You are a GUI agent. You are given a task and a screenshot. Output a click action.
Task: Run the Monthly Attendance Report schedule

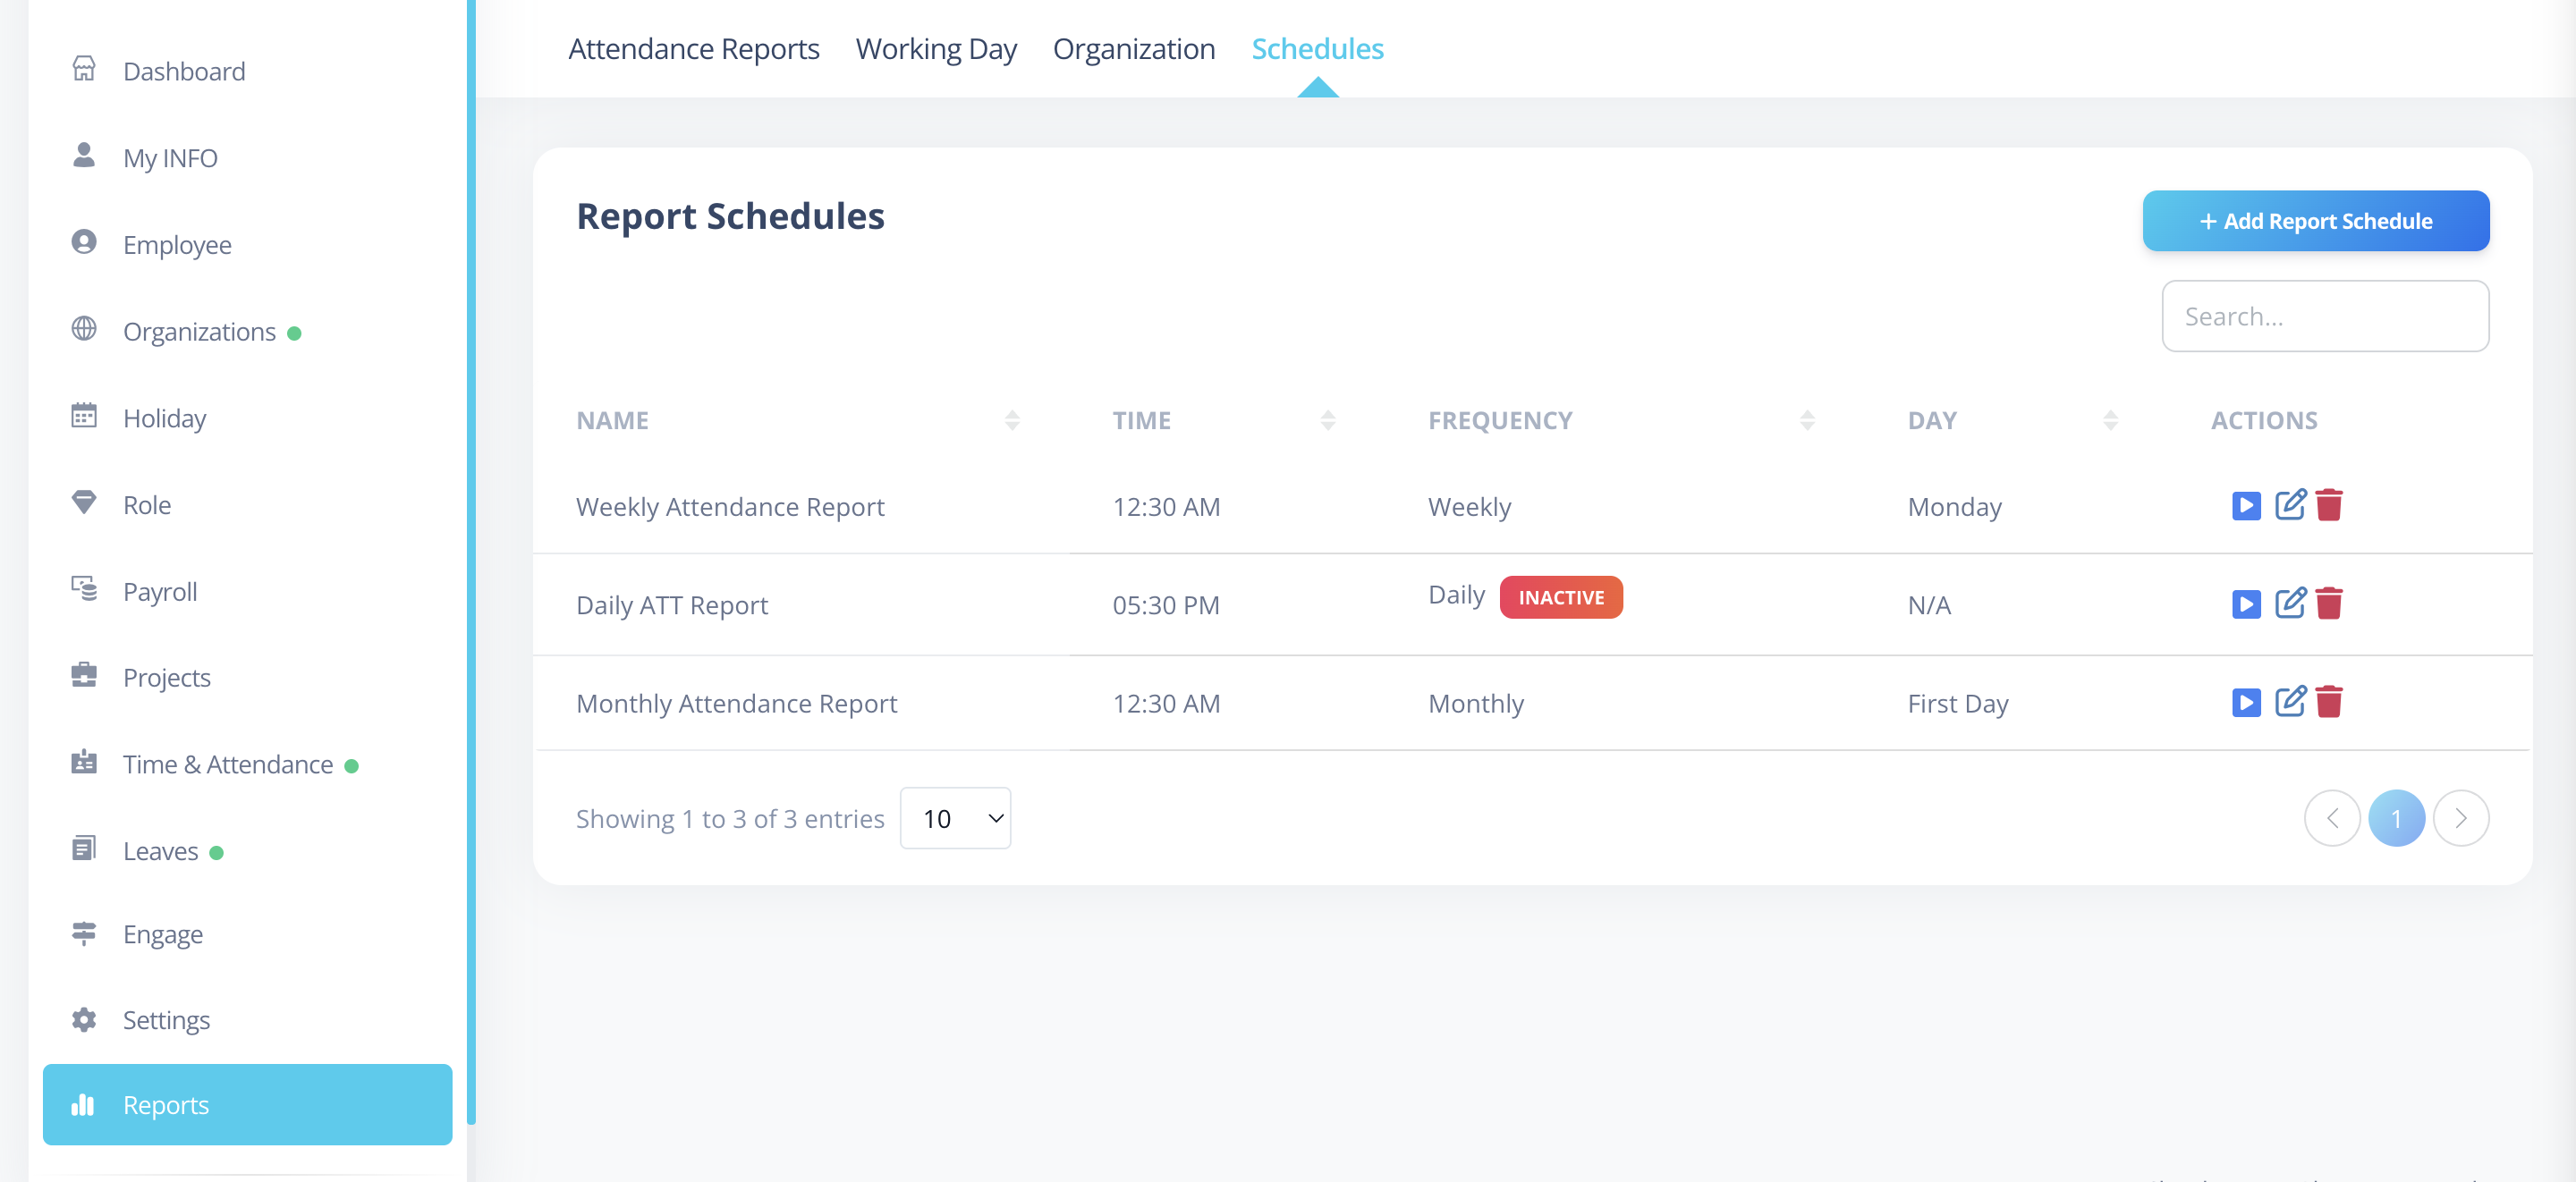click(x=2245, y=702)
